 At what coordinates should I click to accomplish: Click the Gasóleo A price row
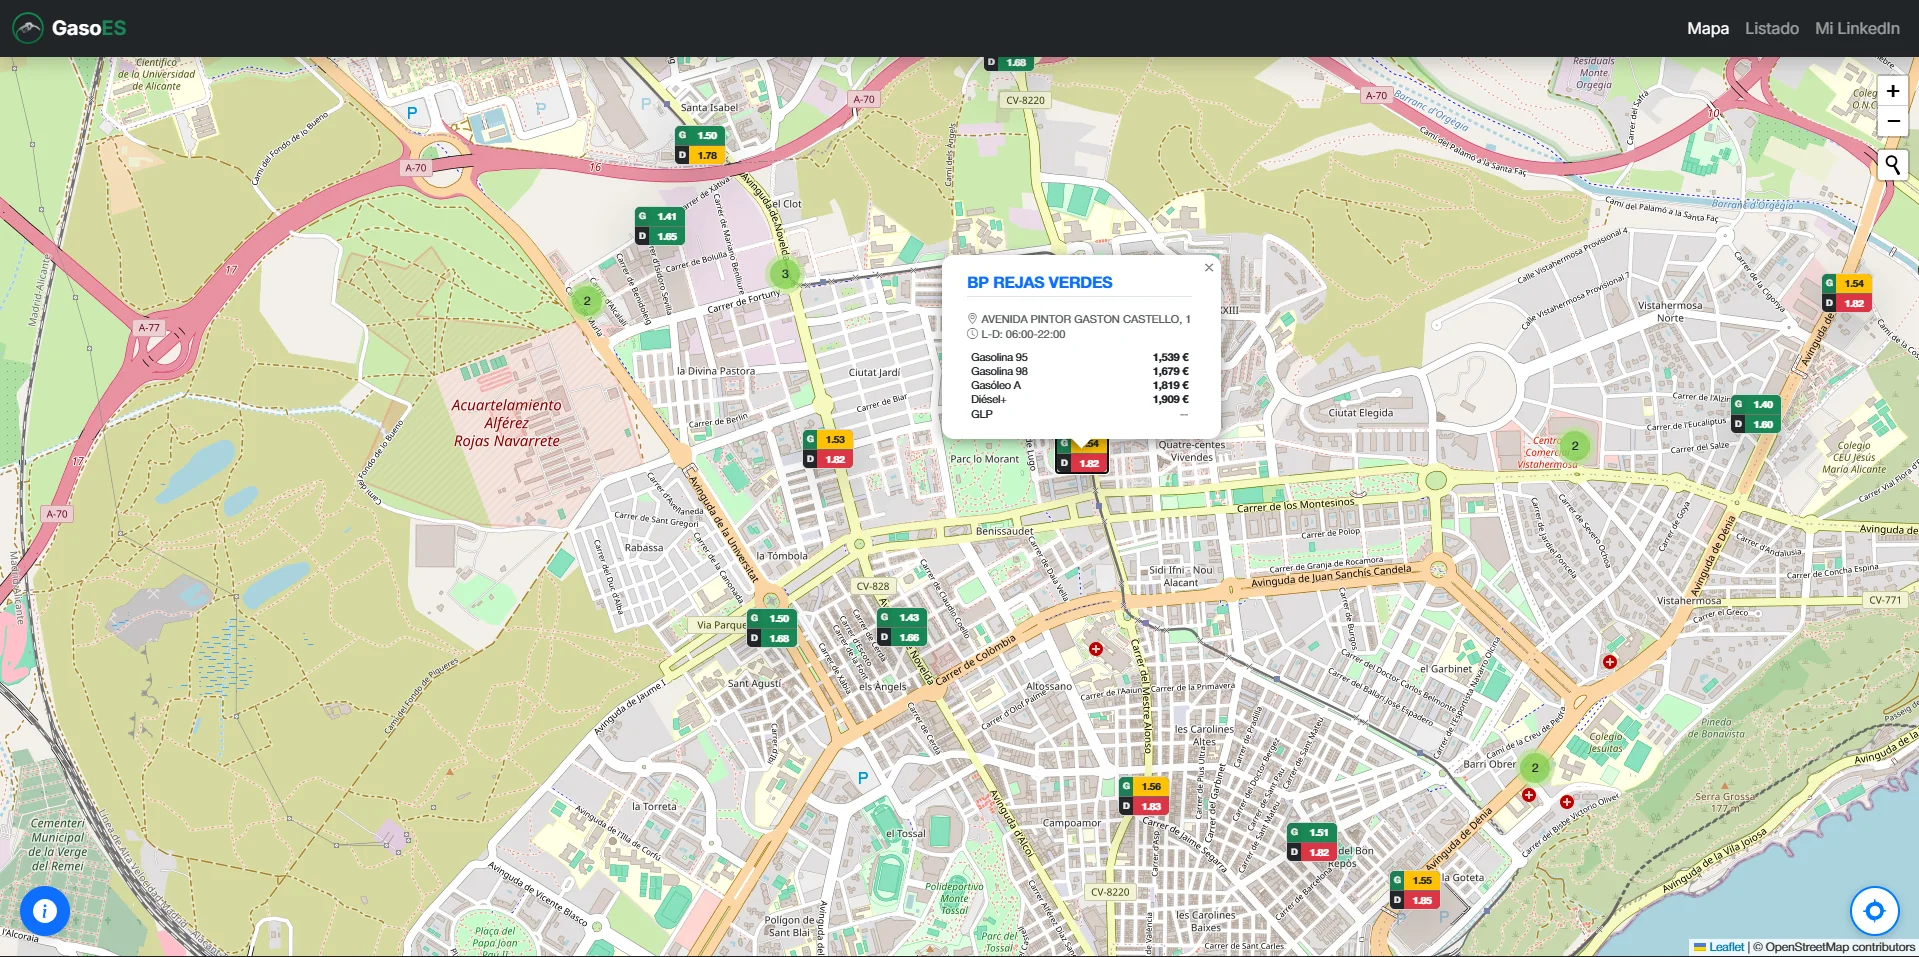pyautogui.click(x=1079, y=385)
